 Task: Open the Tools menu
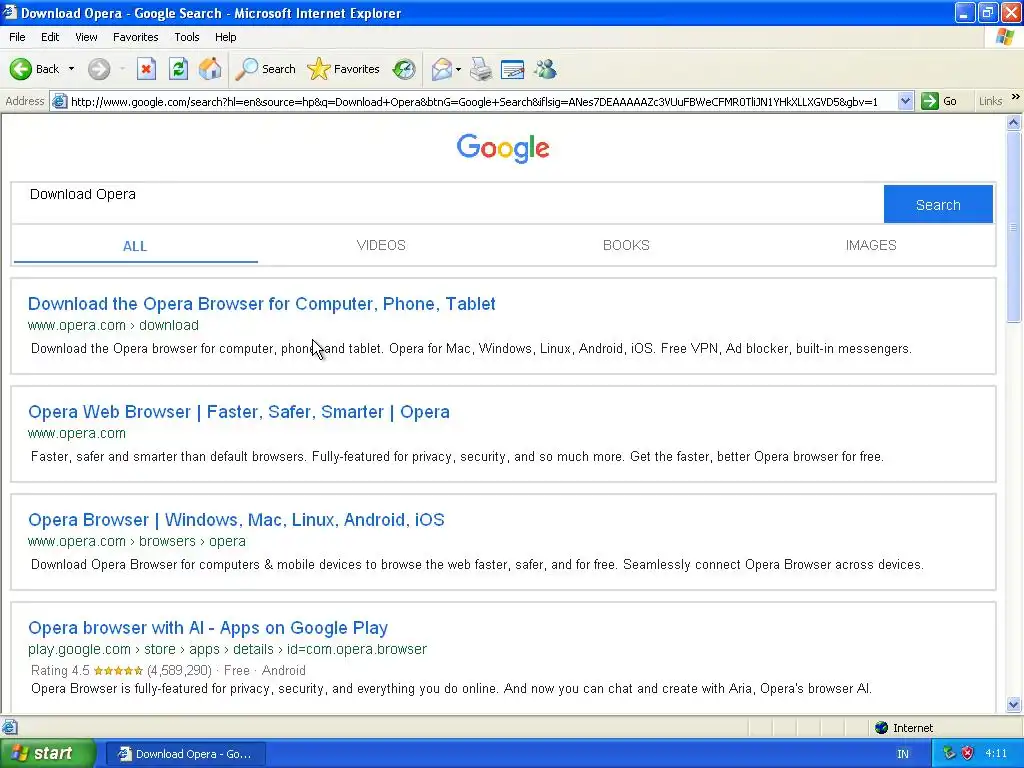point(187,37)
